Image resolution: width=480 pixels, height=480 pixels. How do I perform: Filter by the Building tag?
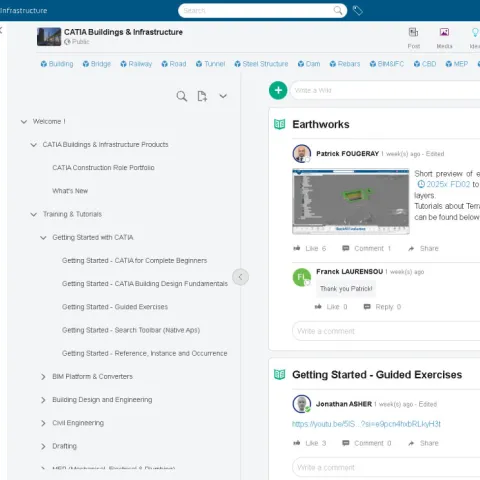[x=57, y=64]
